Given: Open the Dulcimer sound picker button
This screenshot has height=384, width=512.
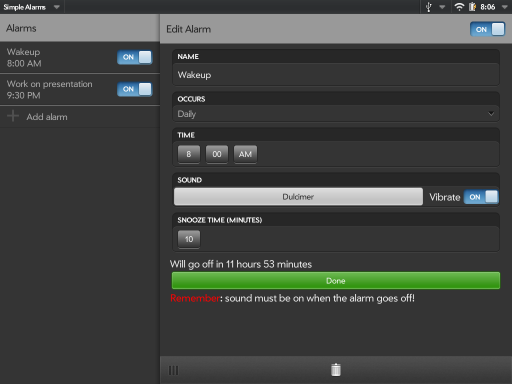Looking at the screenshot, I should tap(298, 197).
